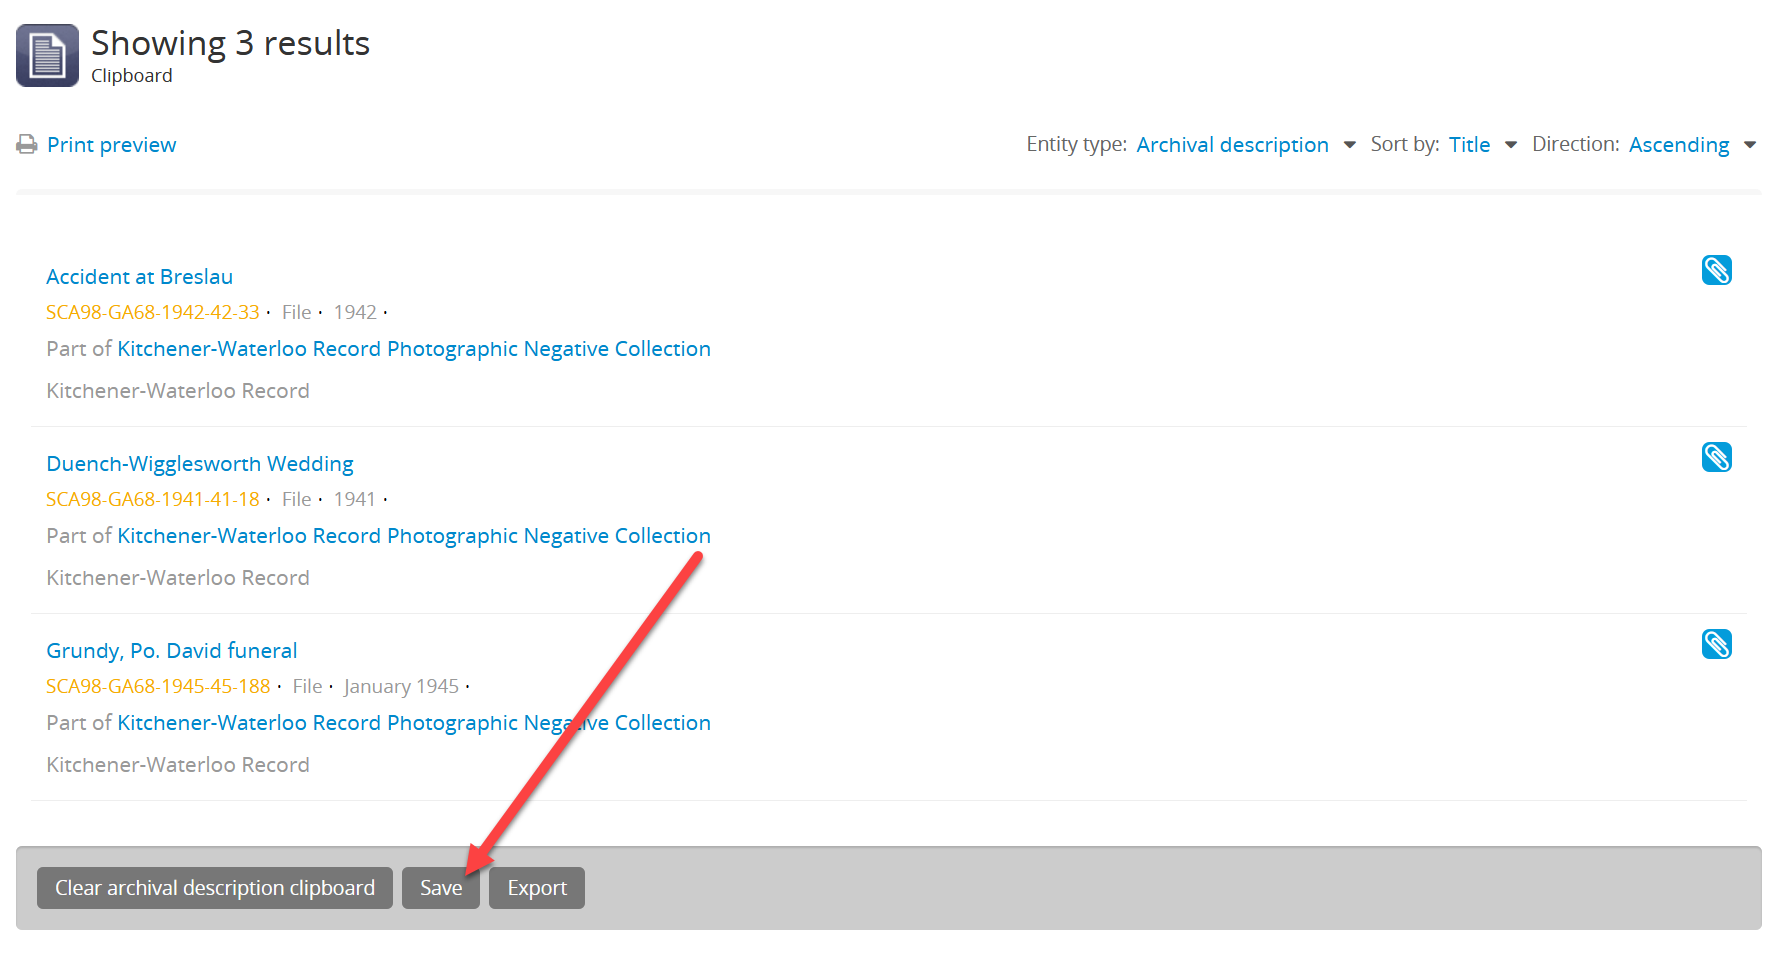
Task: Expand the Sort by Title dropdown
Action: point(1469,145)
